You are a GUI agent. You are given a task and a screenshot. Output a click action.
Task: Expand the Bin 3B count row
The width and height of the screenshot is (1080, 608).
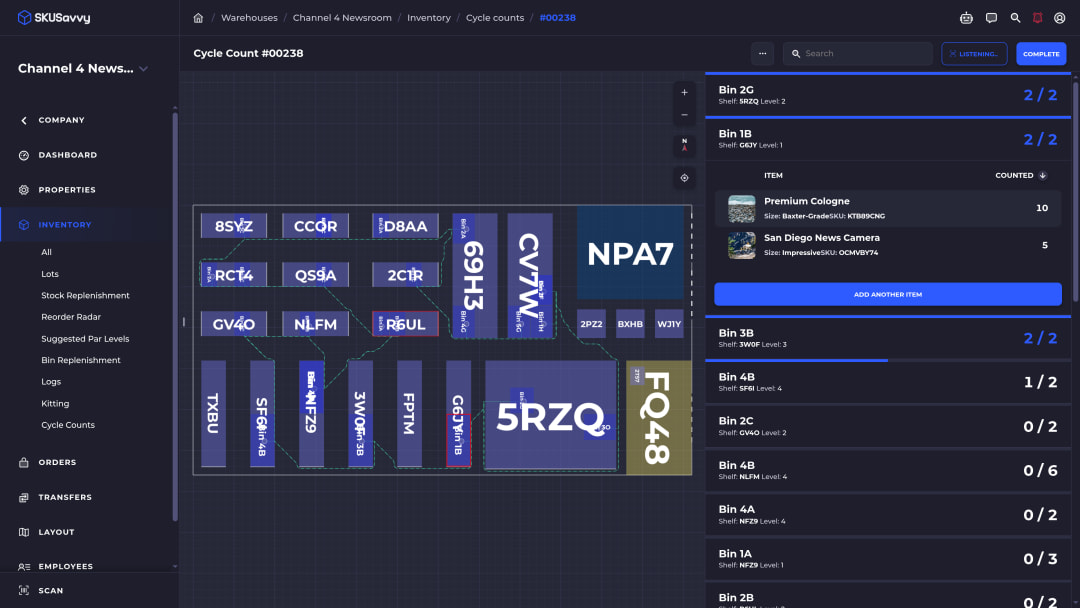point(888,338)
